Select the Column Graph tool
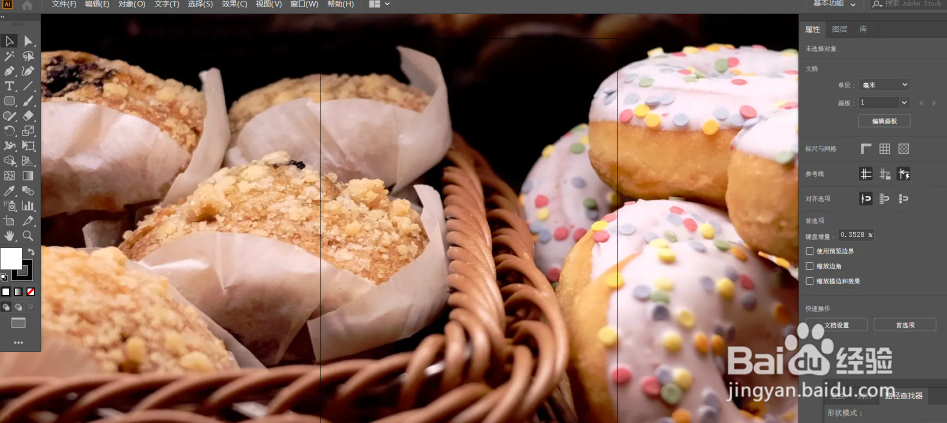This screenshot has width=947, height=423. pyautogui.click(x=28, y=205)
